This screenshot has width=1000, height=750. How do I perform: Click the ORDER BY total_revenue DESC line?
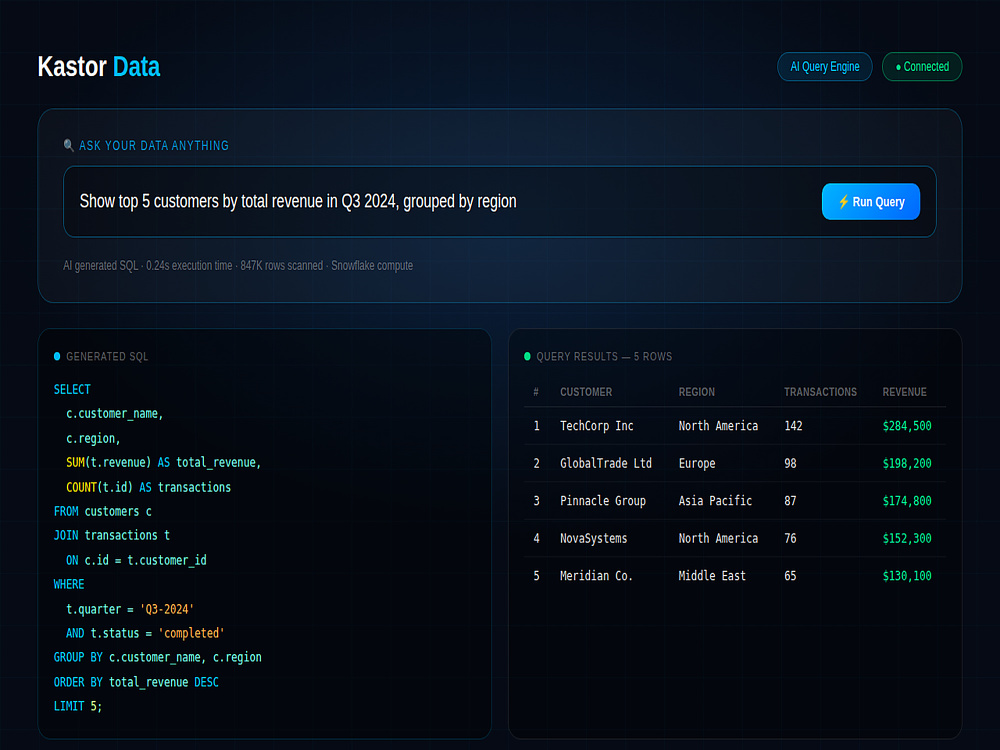136,682
